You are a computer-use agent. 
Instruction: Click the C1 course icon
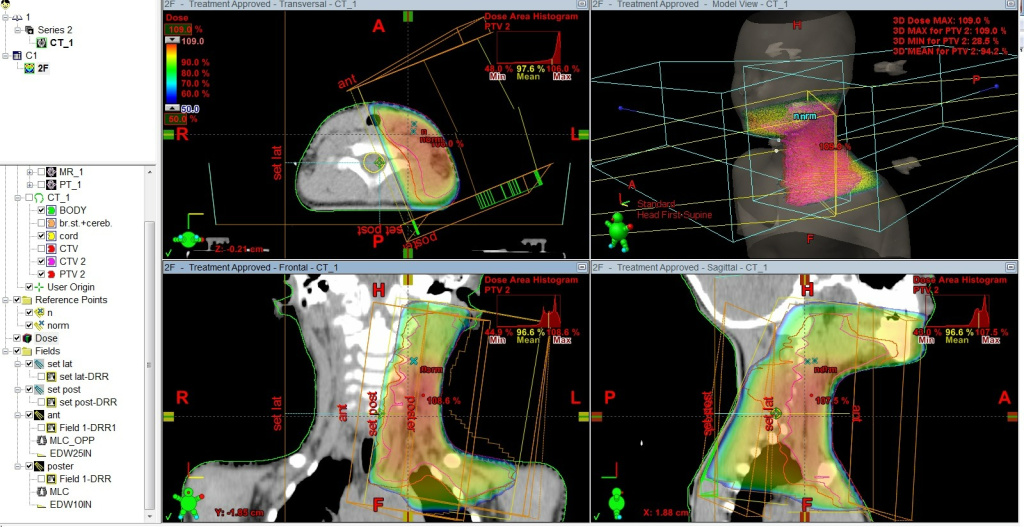17,56
